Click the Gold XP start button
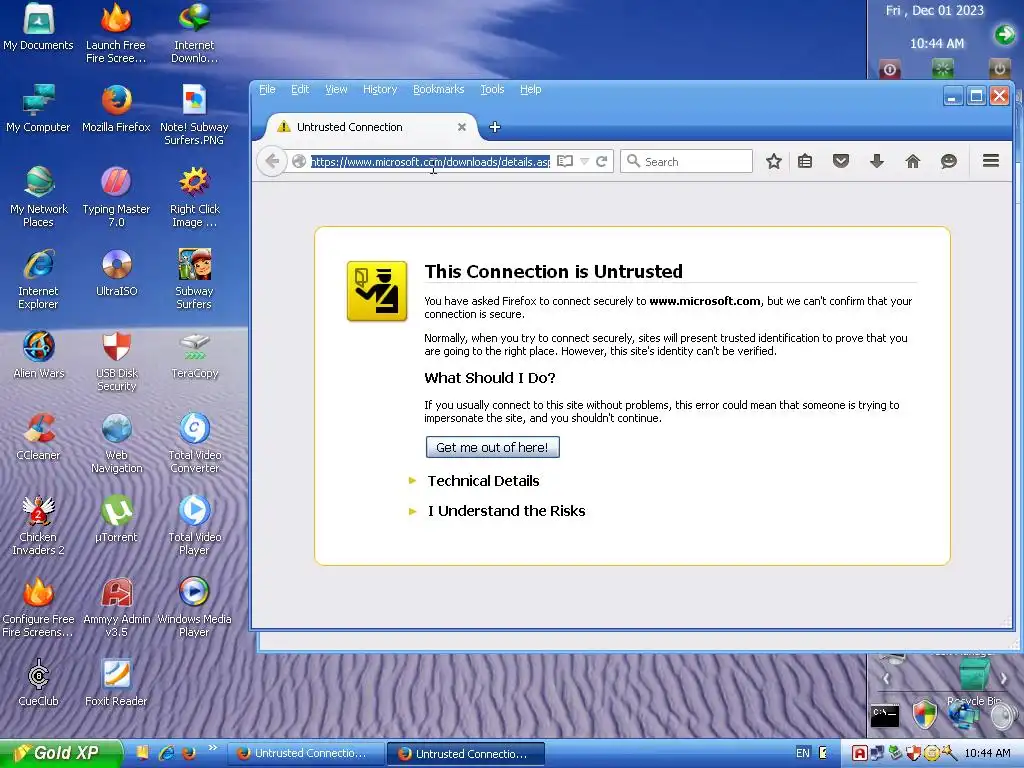Viewport: 1024px width, 768px height. click(x=61, y=753)
